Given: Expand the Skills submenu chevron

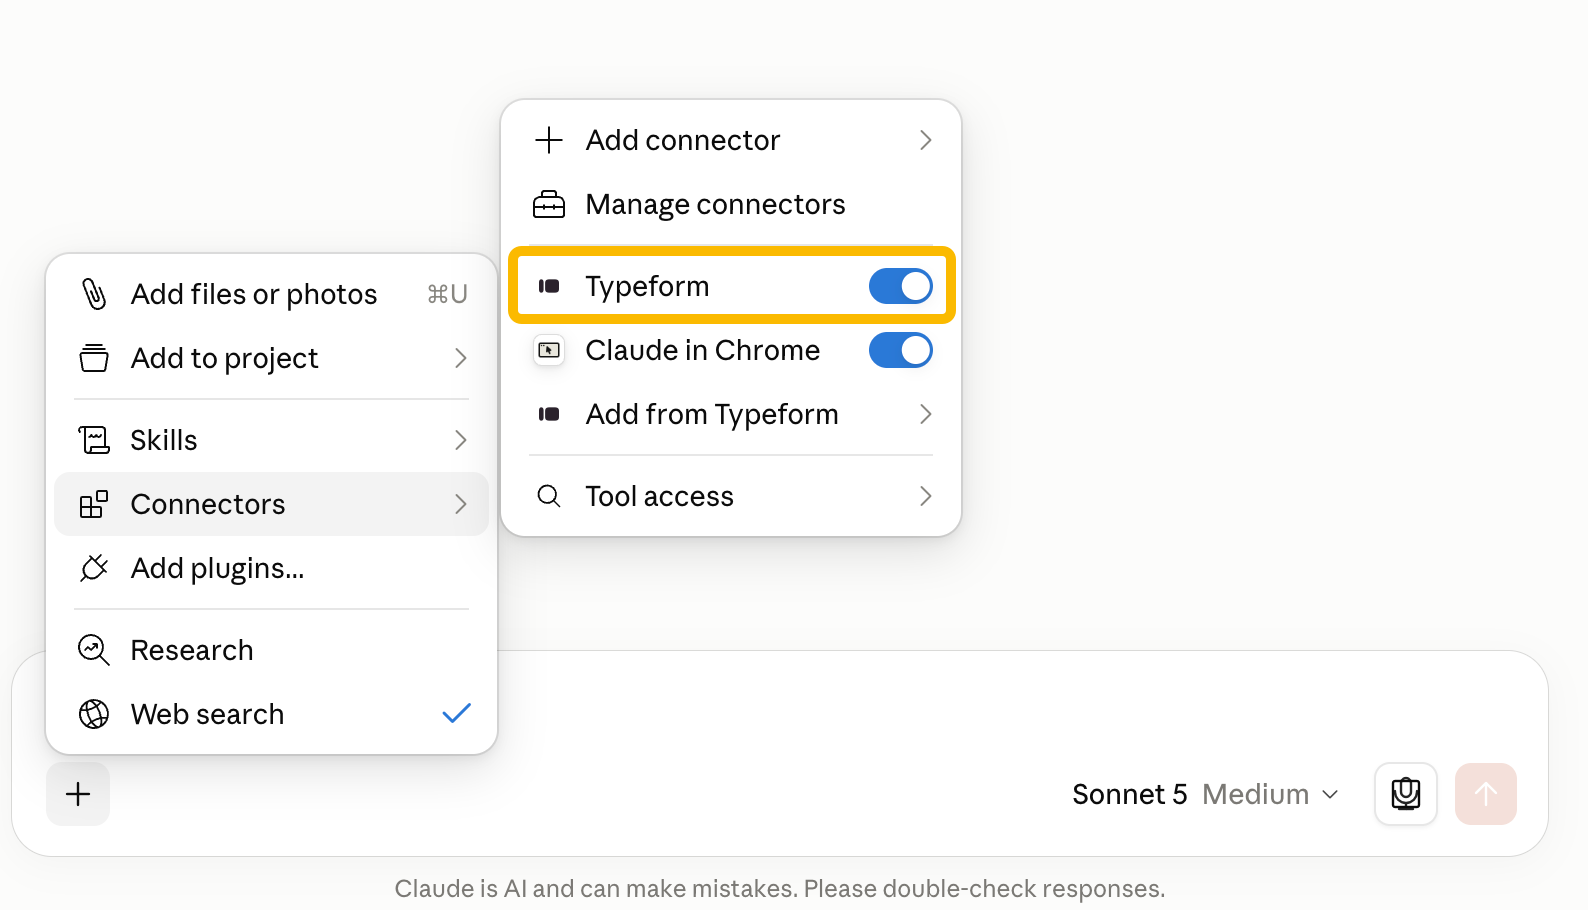Looking at the screenshot, I should tap(460, 440).
